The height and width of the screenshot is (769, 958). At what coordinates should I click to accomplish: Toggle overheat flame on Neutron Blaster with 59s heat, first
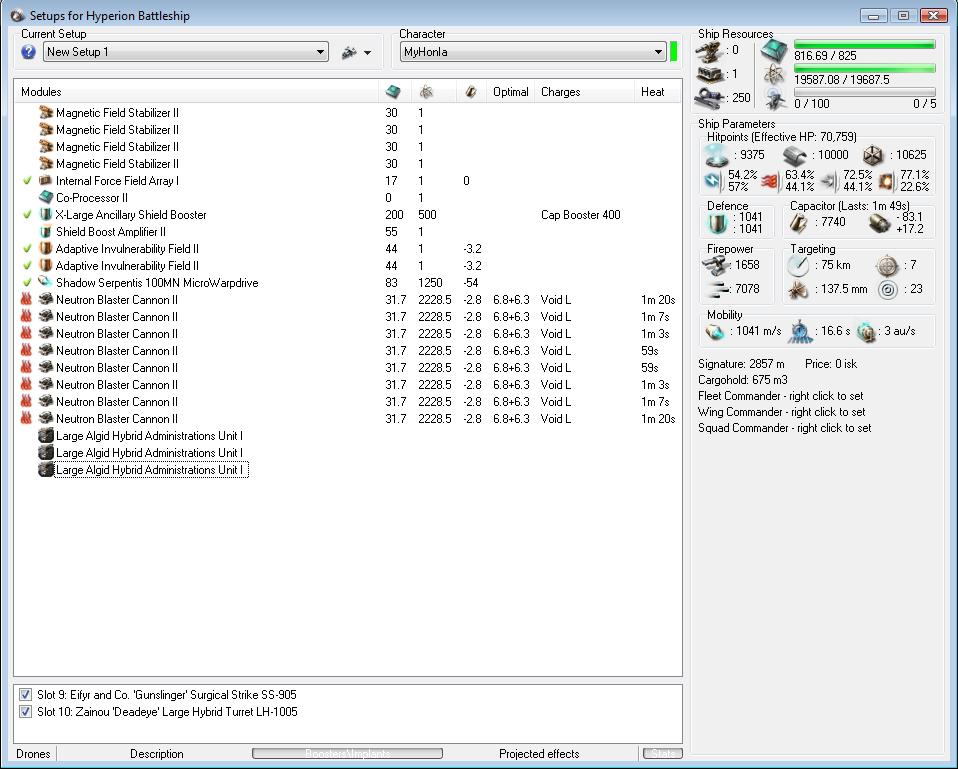26,351
